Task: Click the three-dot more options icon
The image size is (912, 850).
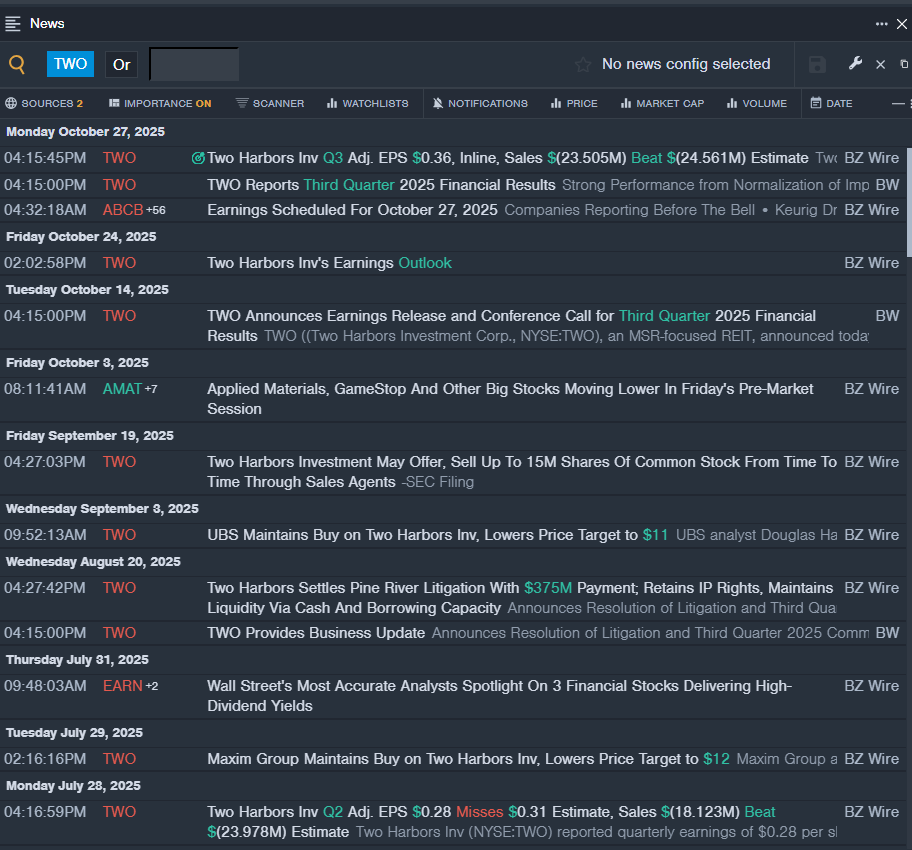Action: [x=881, y=24]
